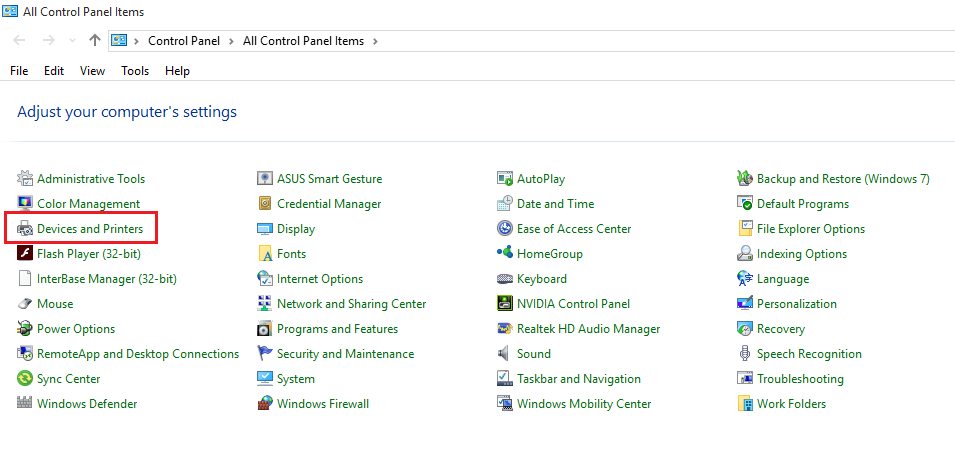
Task: Click the Up to parent folder arrow
Action: pos(95,41)
